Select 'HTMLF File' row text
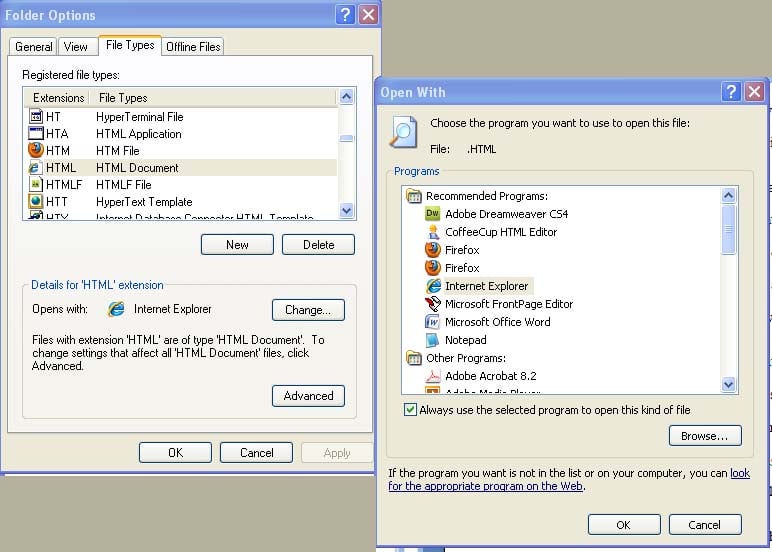 [x=124, y=185]
